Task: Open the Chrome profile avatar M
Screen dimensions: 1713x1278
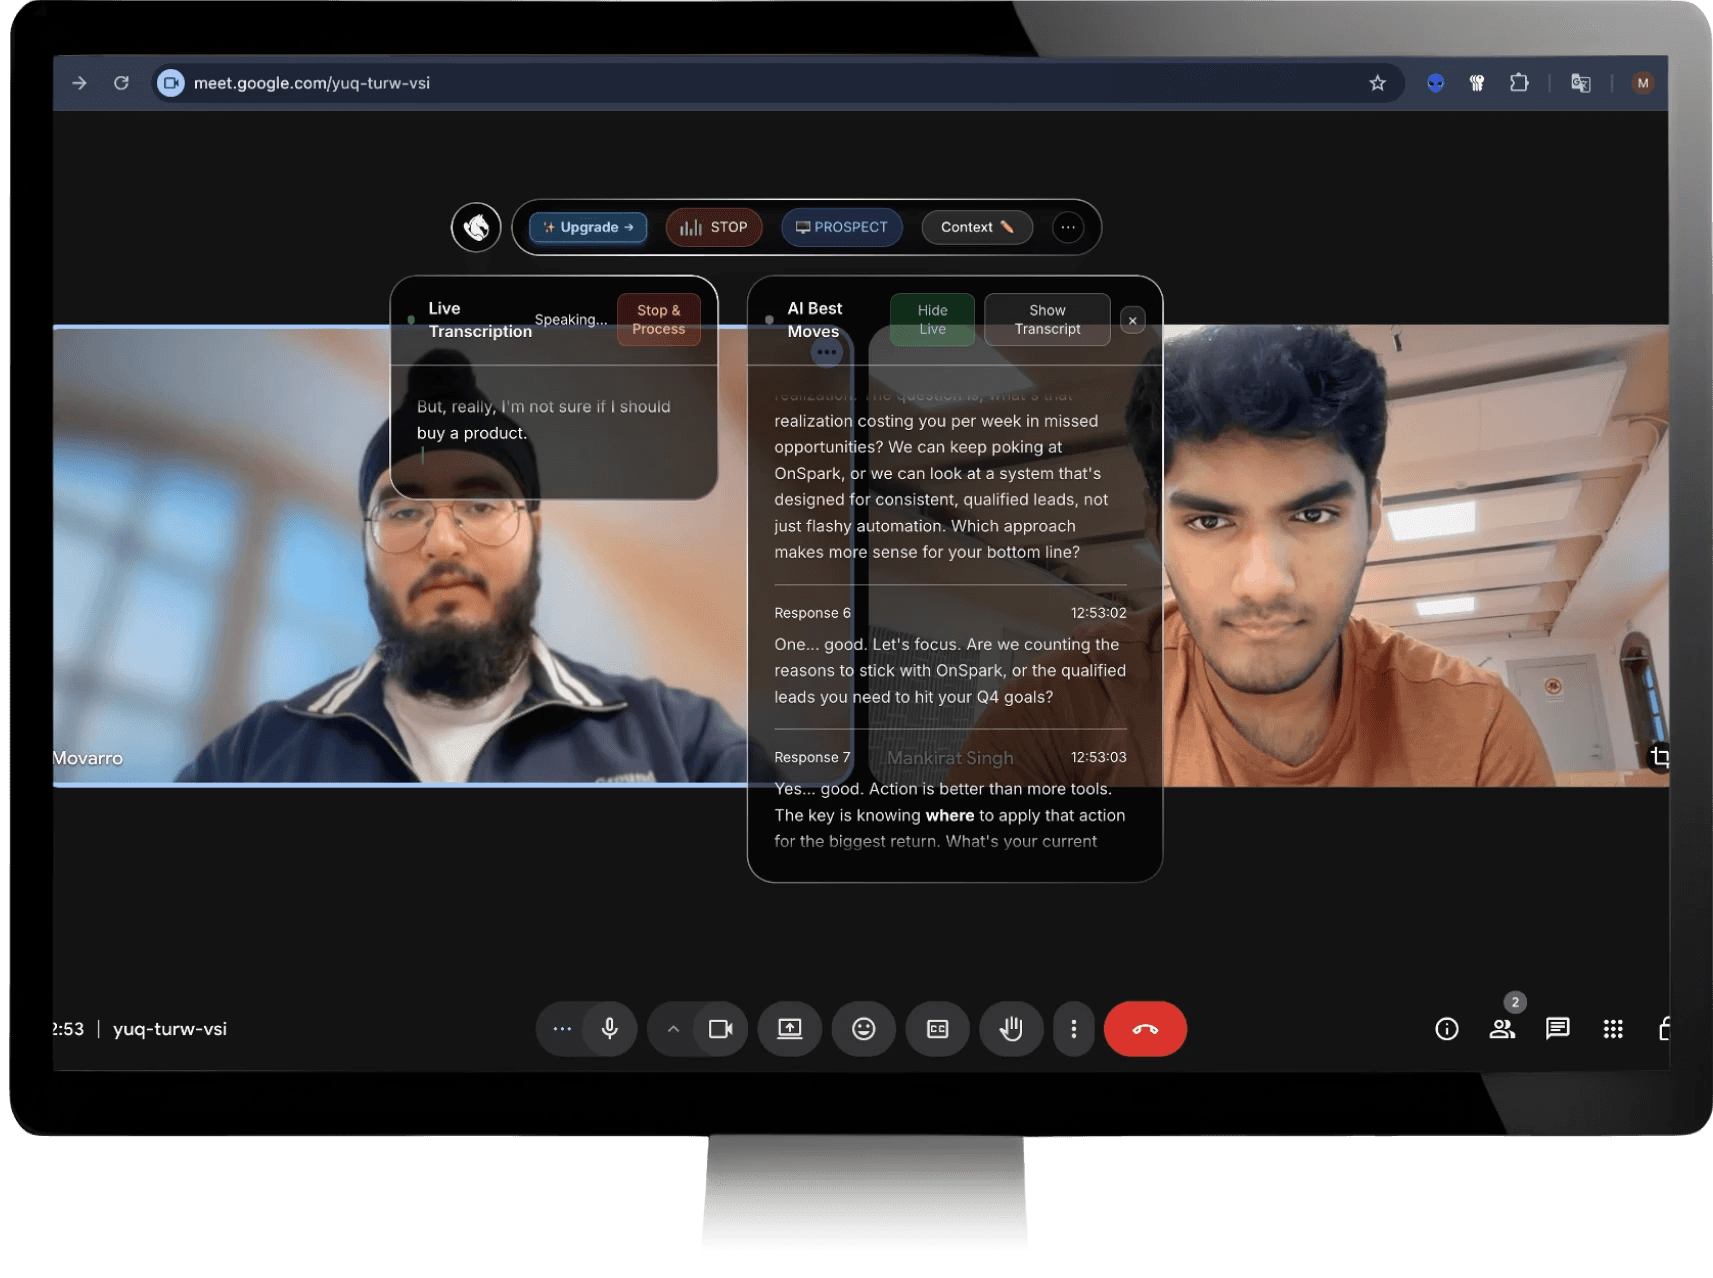Action: pos(1642,83)
